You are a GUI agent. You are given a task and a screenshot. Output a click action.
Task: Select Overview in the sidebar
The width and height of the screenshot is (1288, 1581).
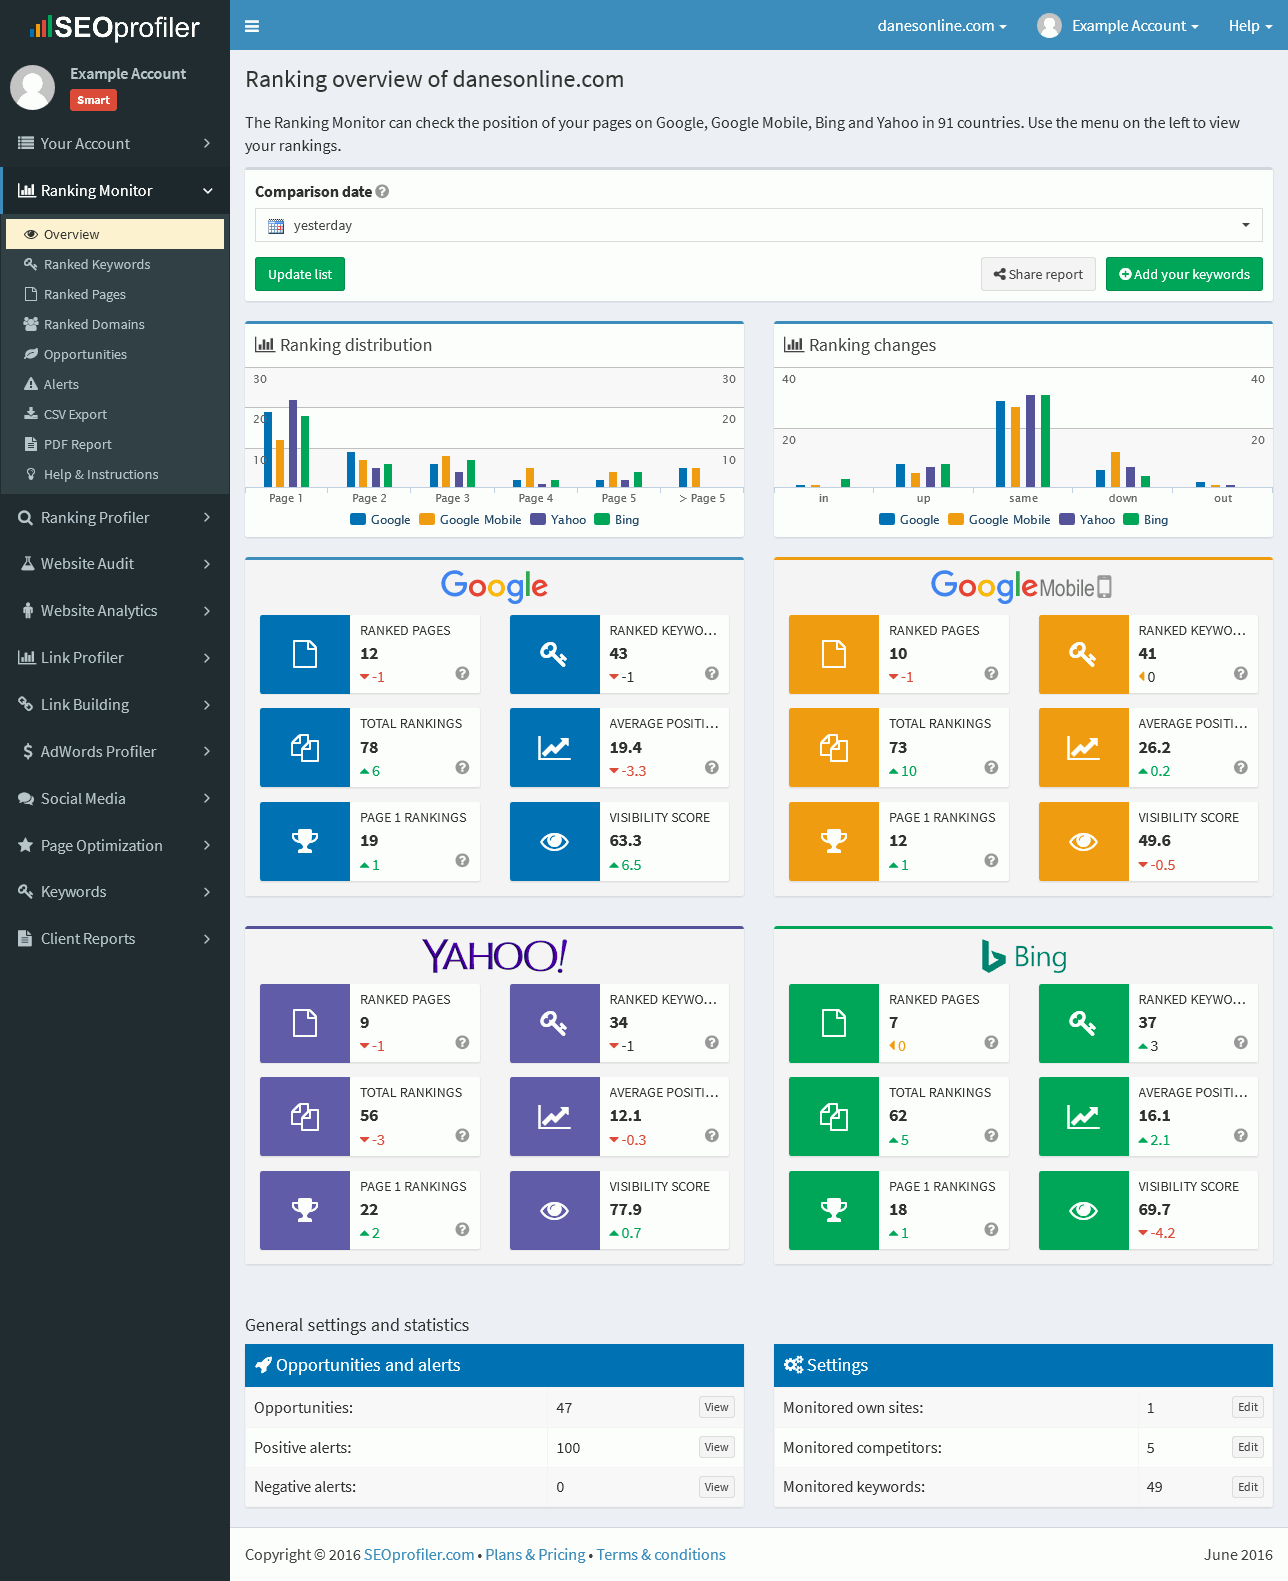click(x=115, y=234)
